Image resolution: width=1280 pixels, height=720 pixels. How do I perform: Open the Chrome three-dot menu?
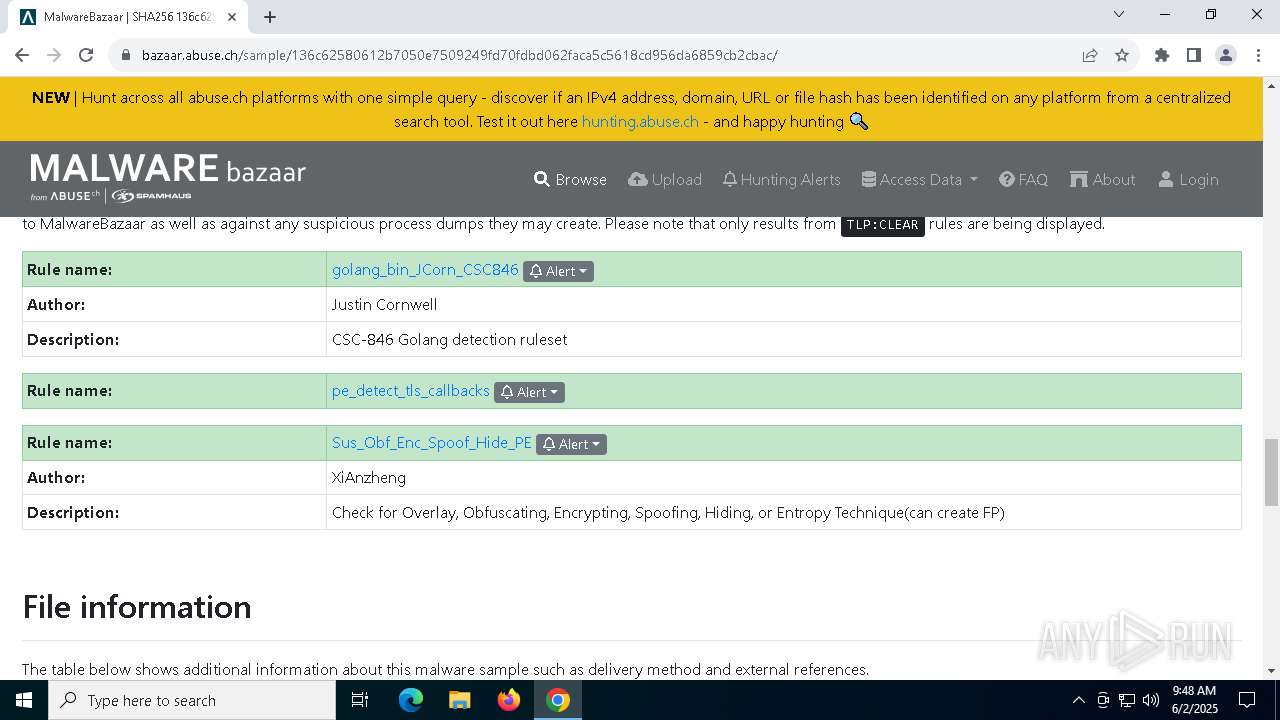tap(1258, 55)
